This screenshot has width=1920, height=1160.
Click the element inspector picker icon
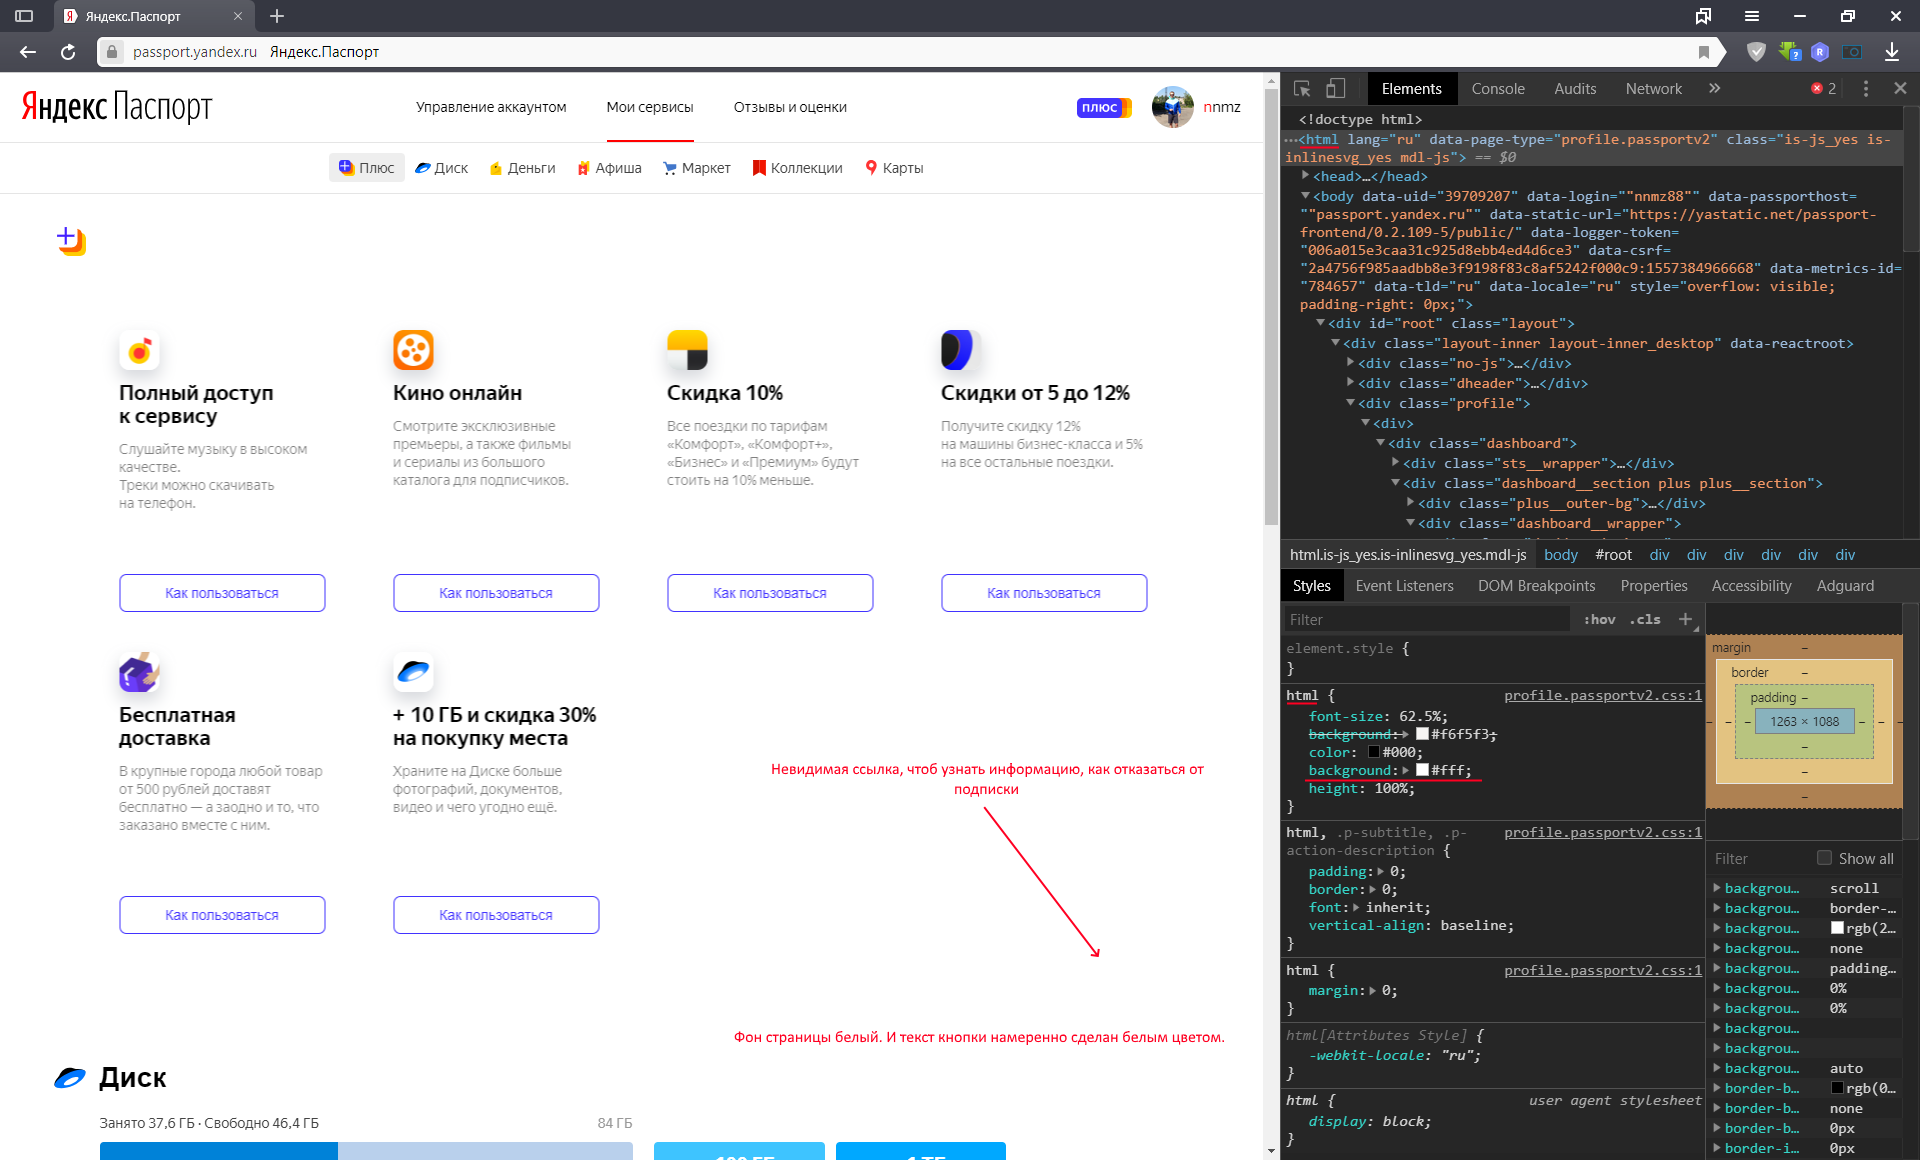1302,89
